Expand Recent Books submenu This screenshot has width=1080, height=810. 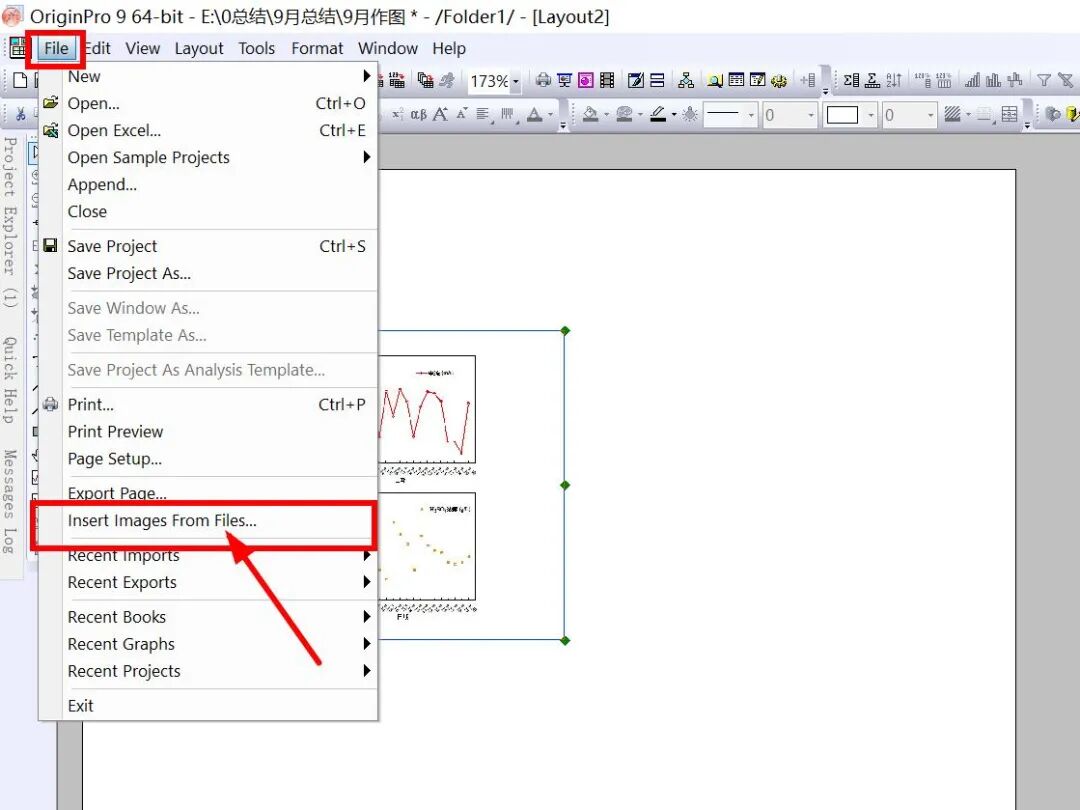click(207, 617)
